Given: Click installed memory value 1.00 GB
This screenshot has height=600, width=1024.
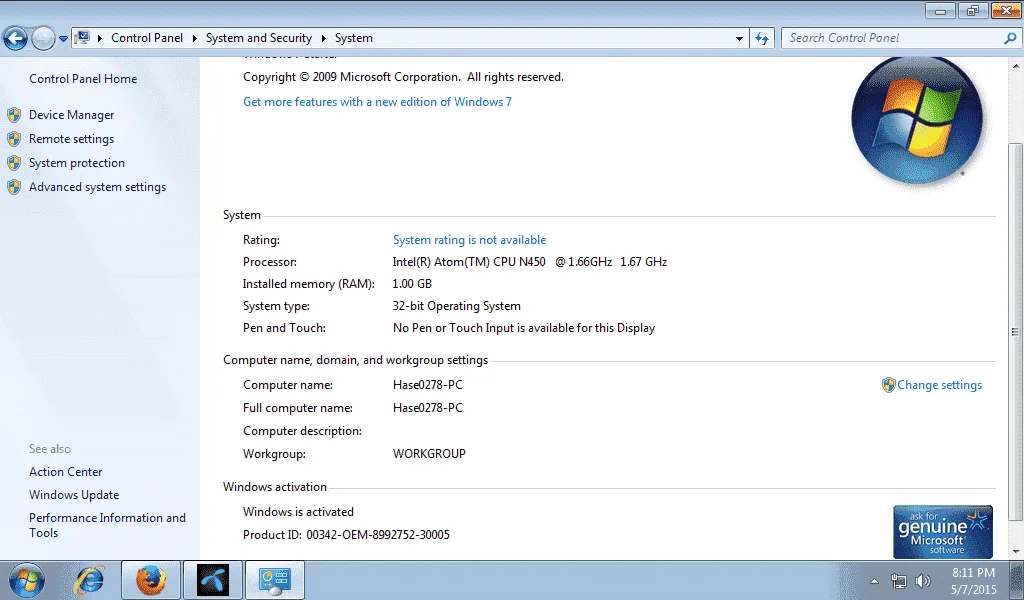Looking at the screenshot, I should (x=411, y=284).
